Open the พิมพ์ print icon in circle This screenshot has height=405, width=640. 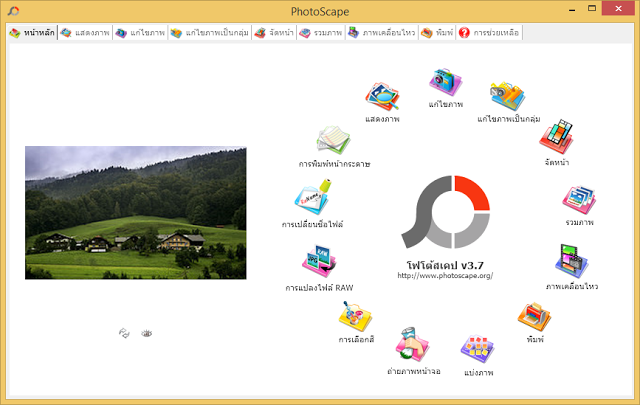point(534,317)
